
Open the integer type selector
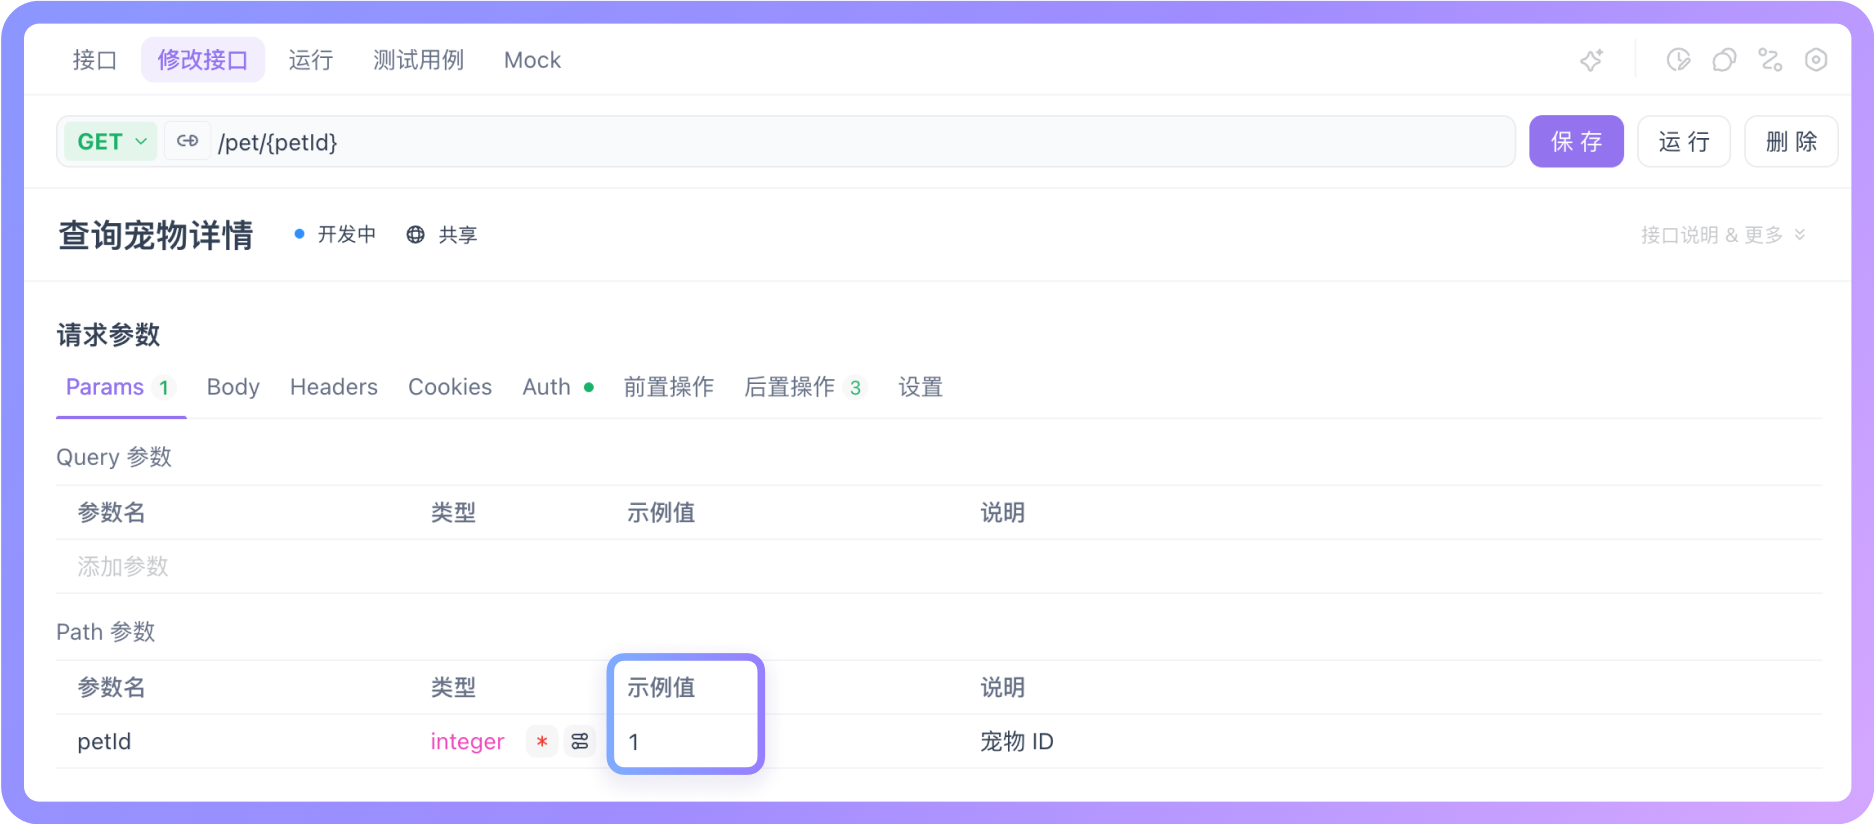point(467,741)
